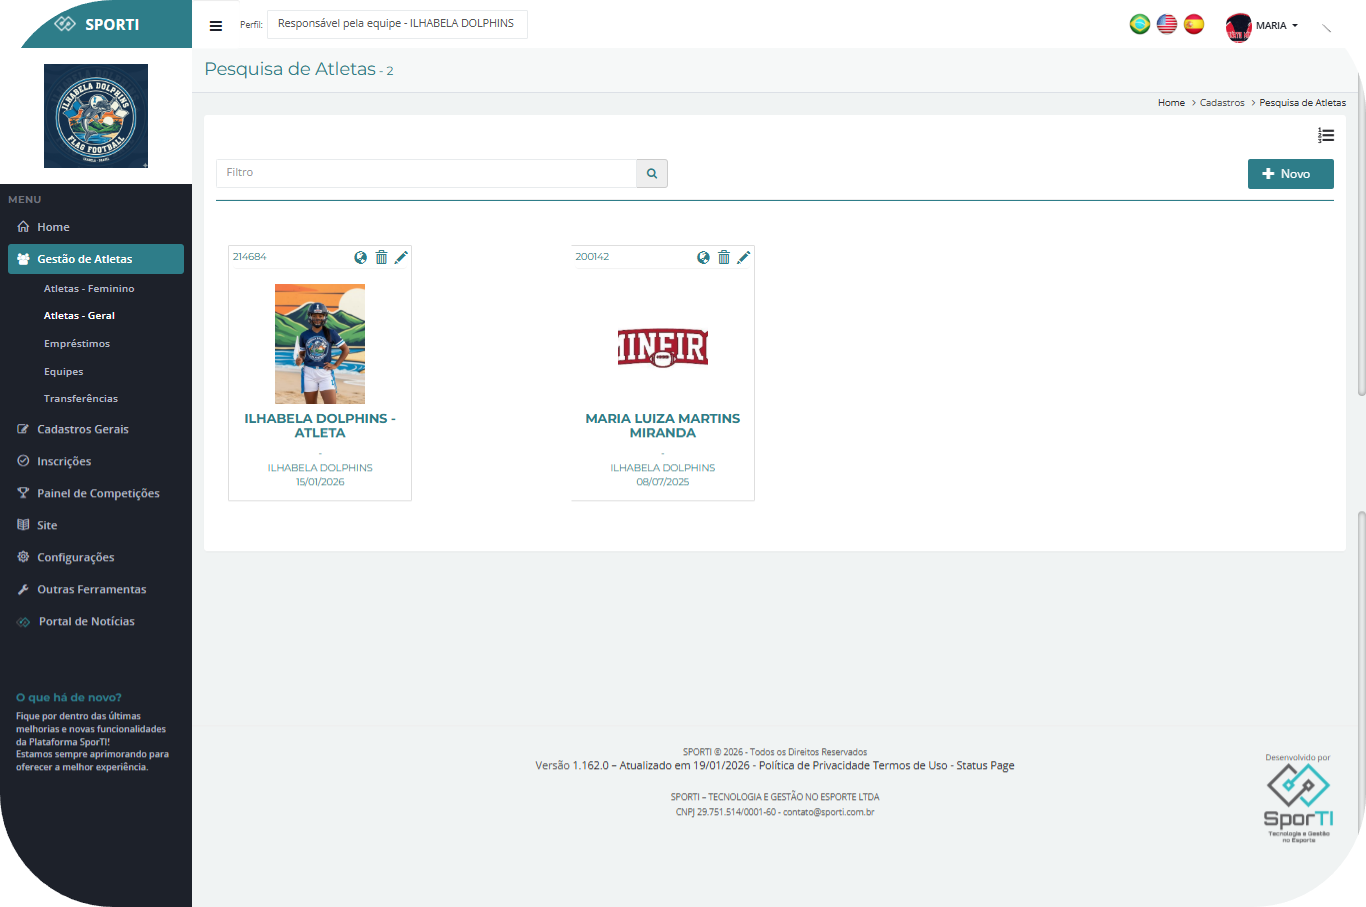1366x907 pixels.
Task: Click into the Filtro input field
Action: tap(426, 173)
